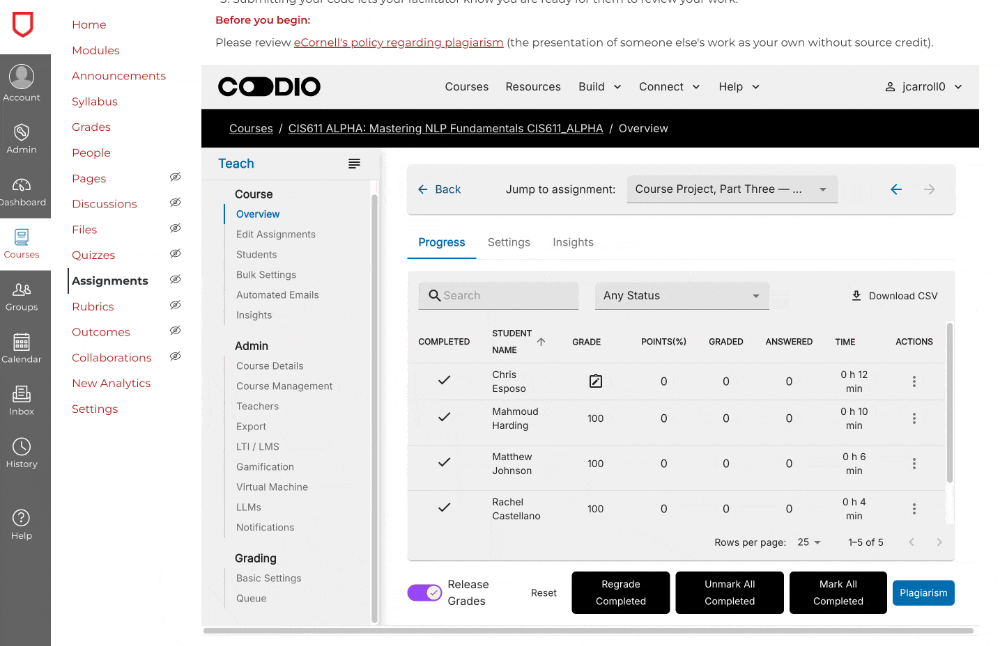
Task: Open the History clock icon
Action: click(22, 446)
